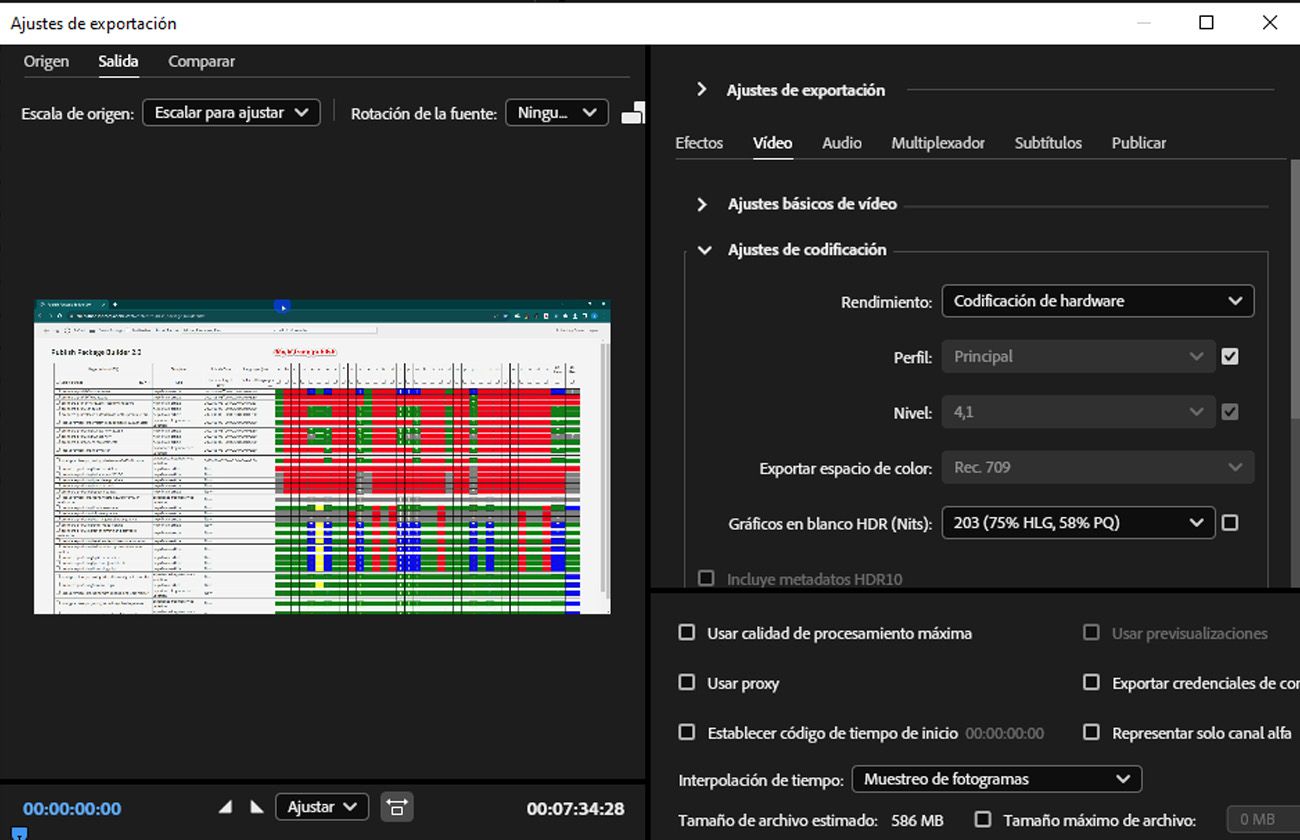Open the Interpolación de tiempo dropdown
The image size is (1300, 840).
coord(996,778)
